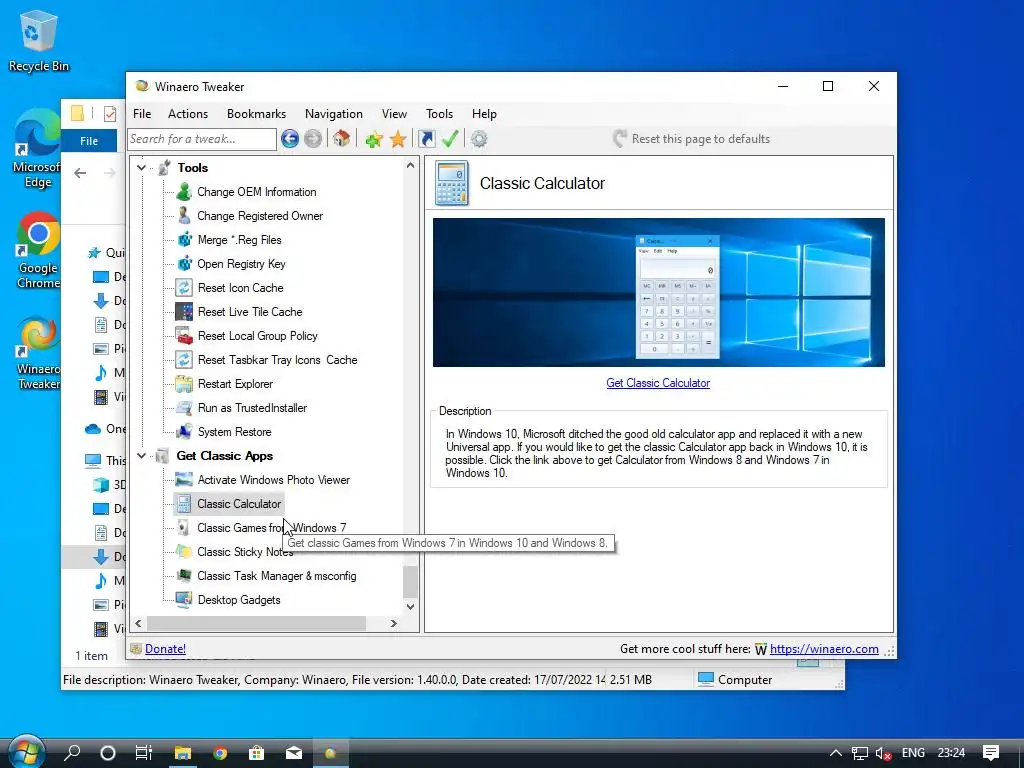Click the Get Classic Calculator link
This screenshot has width=1024, height=768.
tap(658, 383)
